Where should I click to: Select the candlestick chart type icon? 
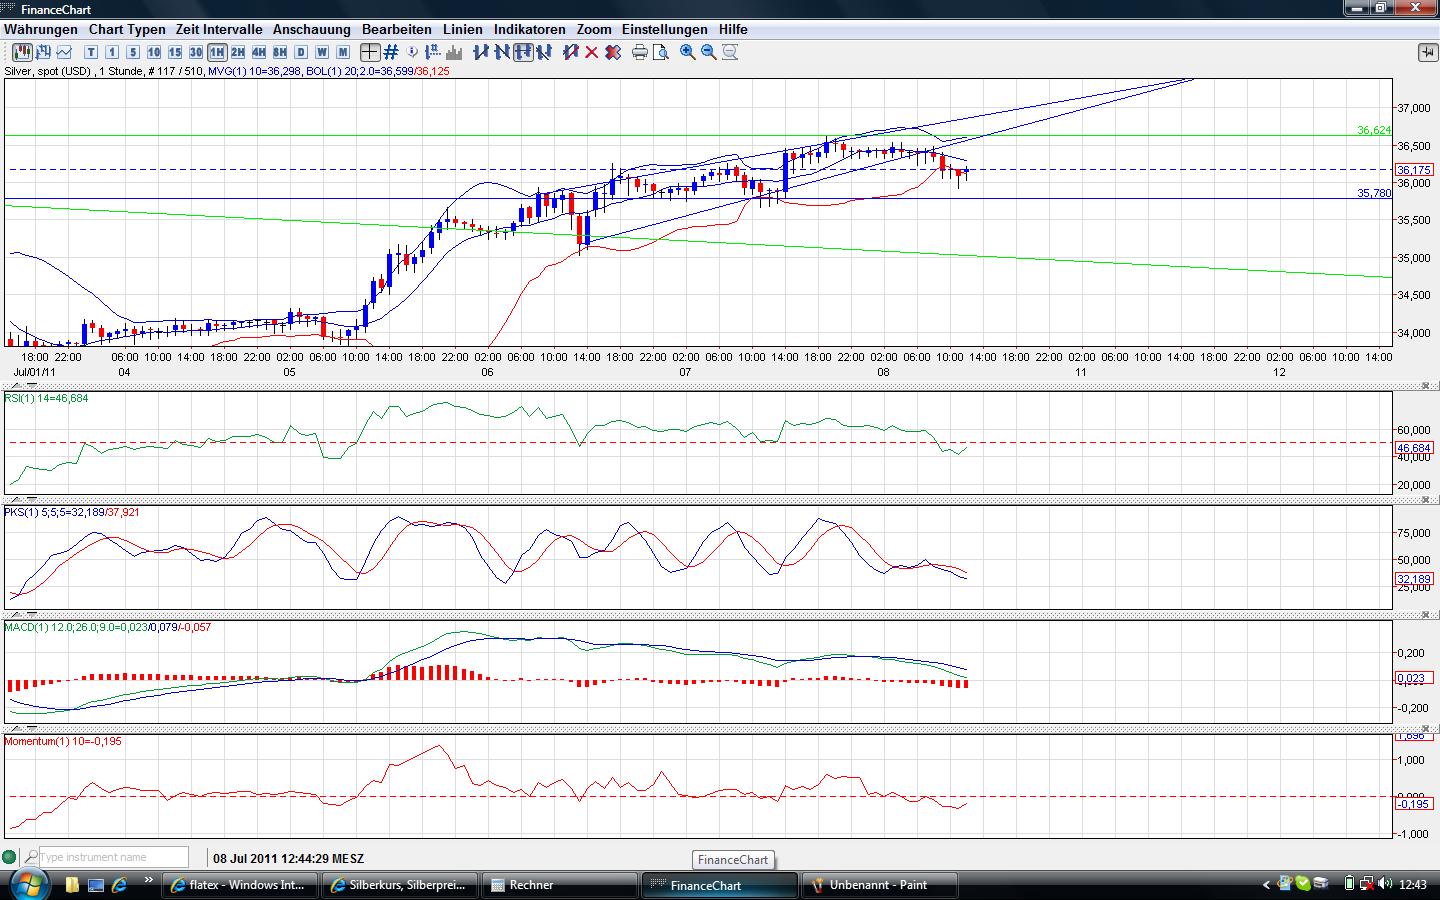click(x=21, y=52)
